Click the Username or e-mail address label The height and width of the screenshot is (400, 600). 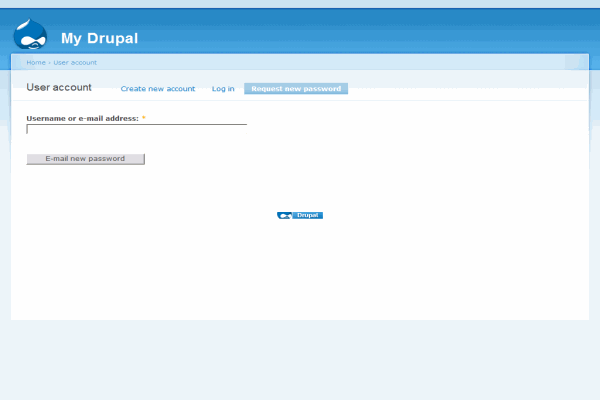[82, 118]
